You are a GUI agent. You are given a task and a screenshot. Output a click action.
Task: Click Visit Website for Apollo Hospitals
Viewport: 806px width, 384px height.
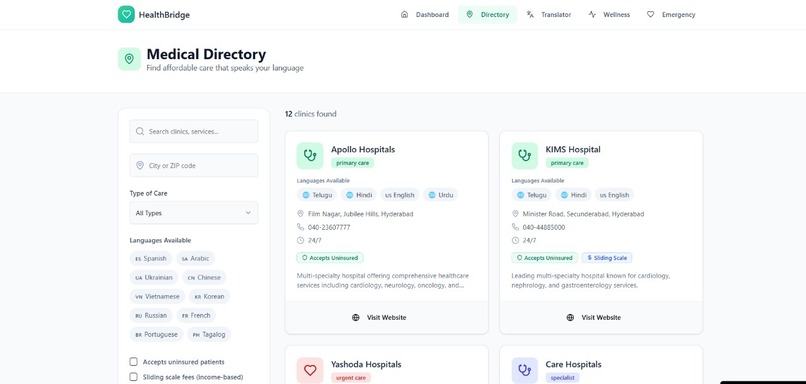click(x=387, y=318)
